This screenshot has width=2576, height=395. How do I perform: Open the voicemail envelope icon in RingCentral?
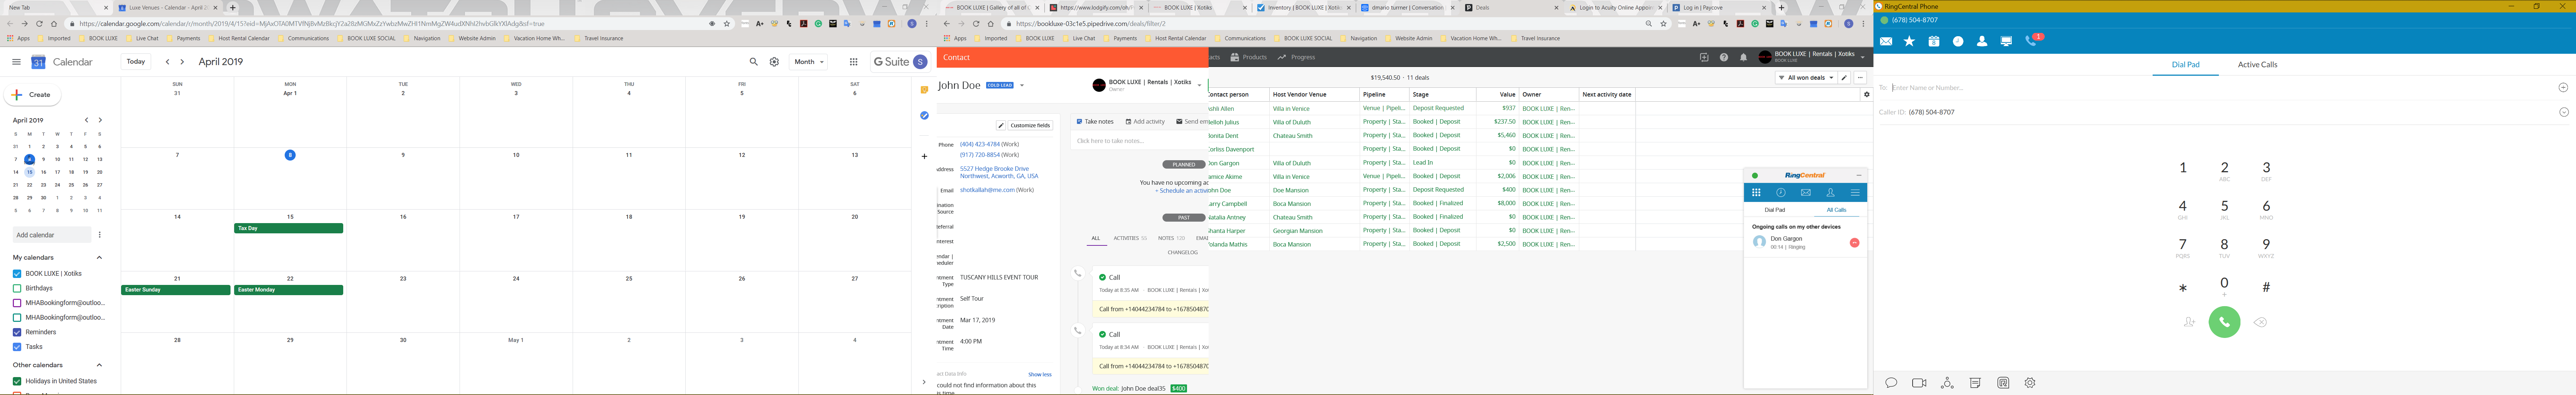point(1886,41)
